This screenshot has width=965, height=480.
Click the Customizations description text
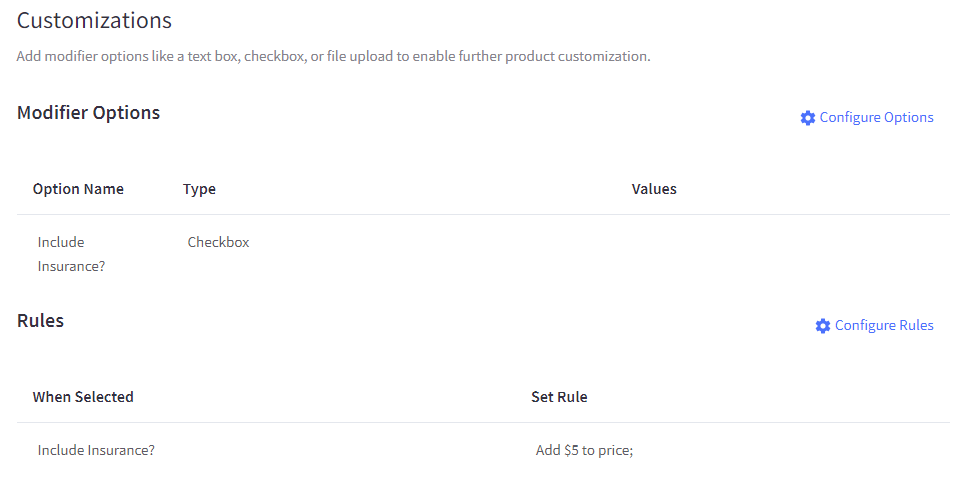pos(333,56)
